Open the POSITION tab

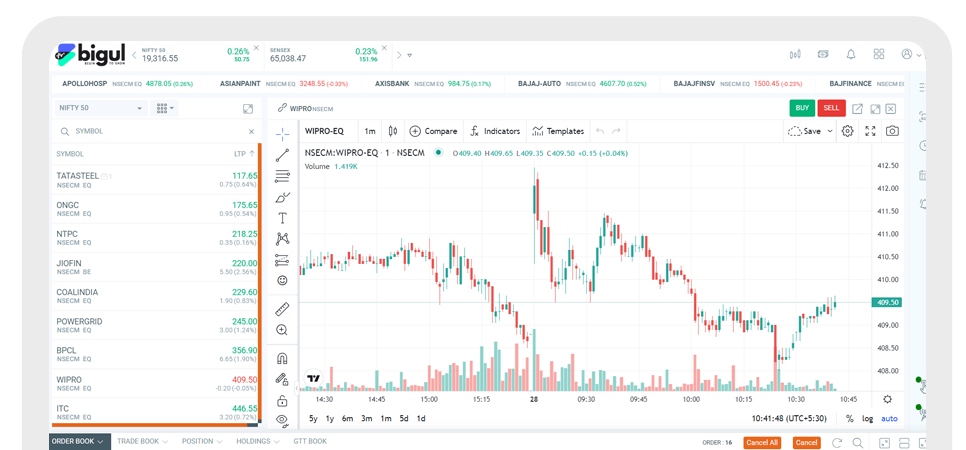pos(202,441)
